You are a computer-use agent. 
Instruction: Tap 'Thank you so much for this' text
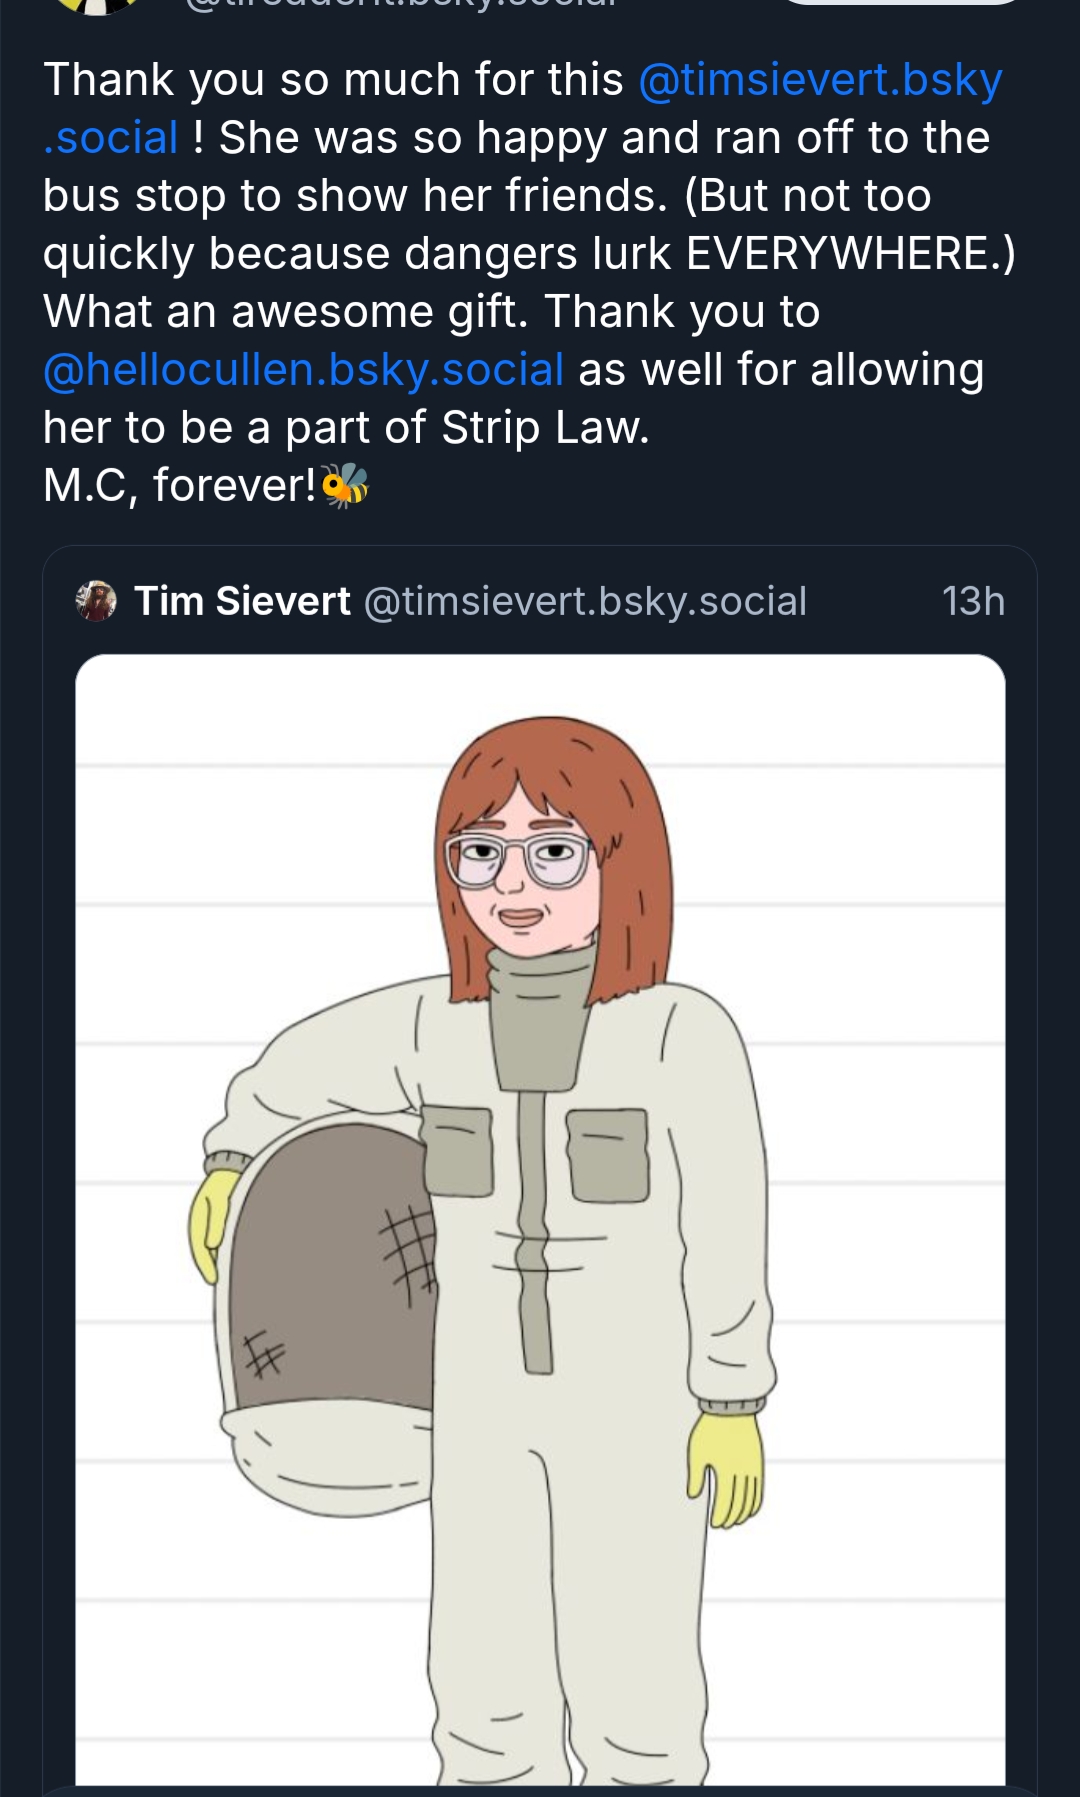333,81
